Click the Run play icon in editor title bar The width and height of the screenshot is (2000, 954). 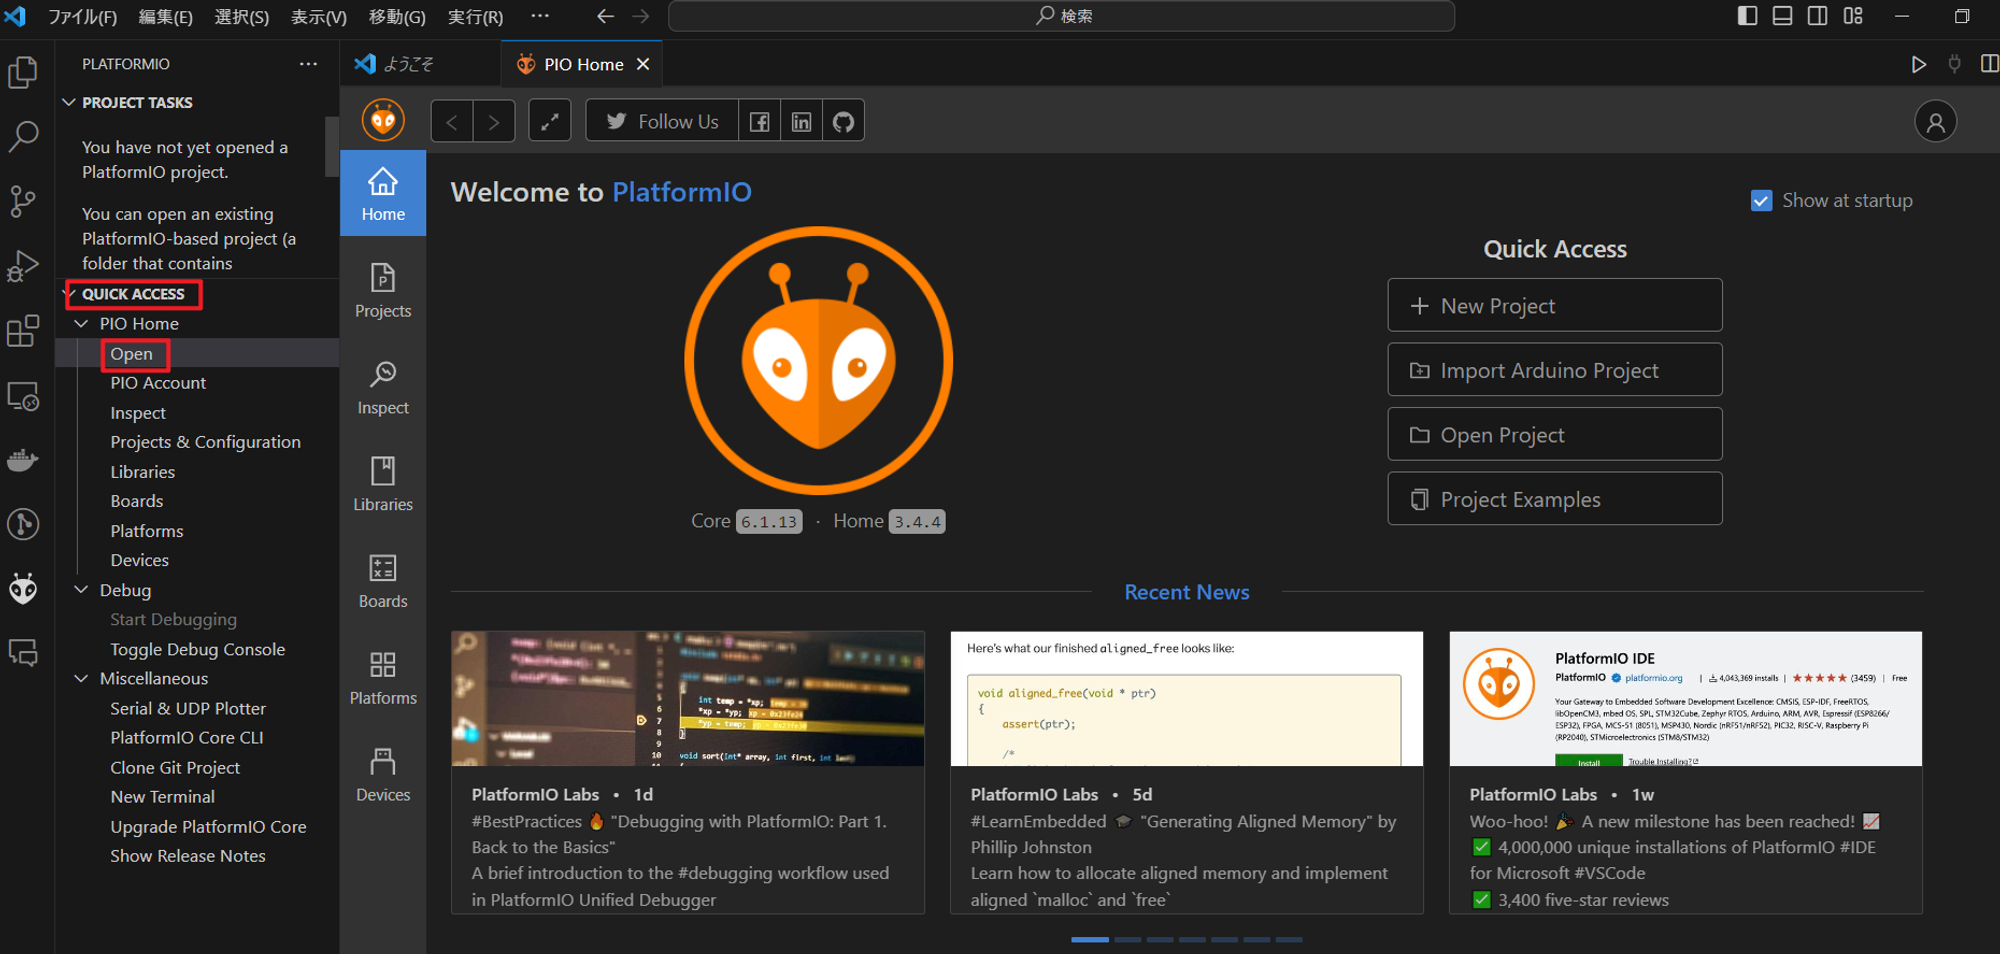[1918, 64]
